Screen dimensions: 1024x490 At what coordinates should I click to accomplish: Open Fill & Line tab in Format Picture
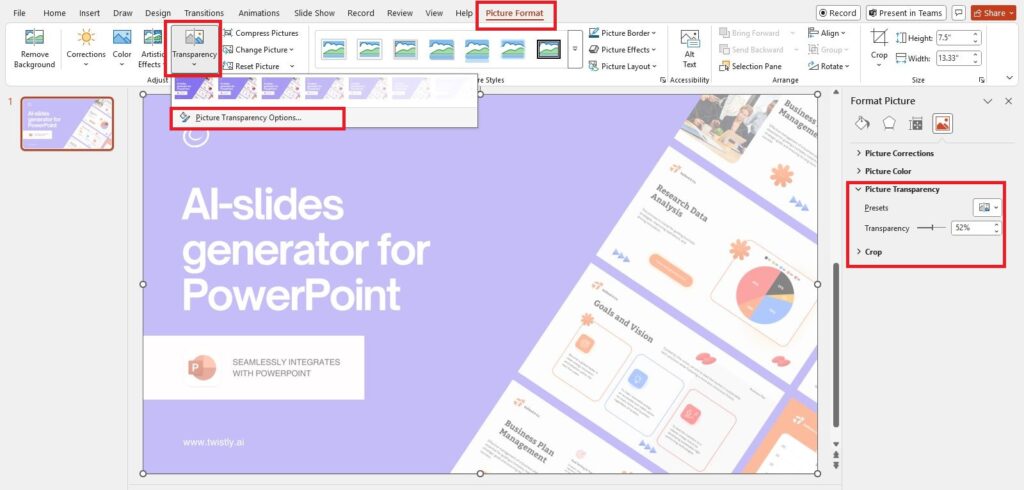pyautogui.click(x=862, y=123)
